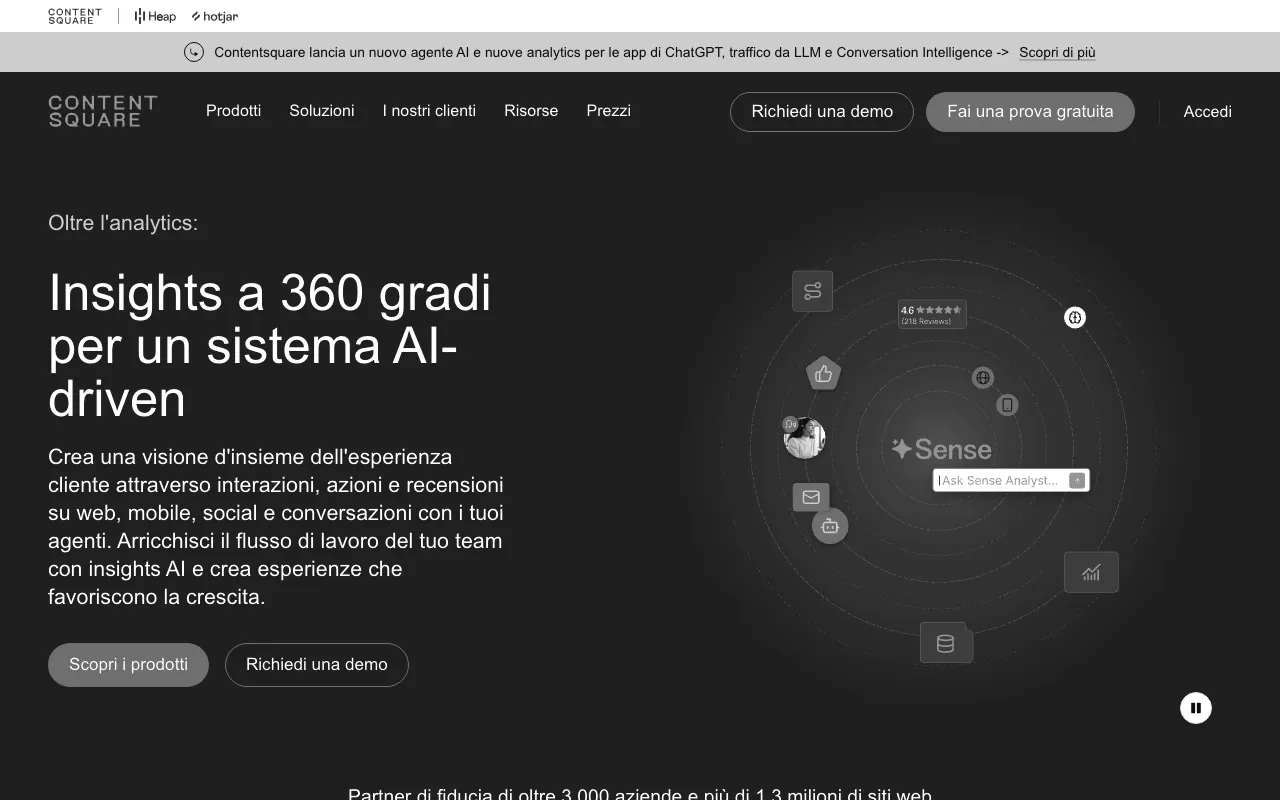The width and height of the screenshot is (1280, 800).
Task: Click the journey path icon in the orbit
Action: click(x=812, y=291)
